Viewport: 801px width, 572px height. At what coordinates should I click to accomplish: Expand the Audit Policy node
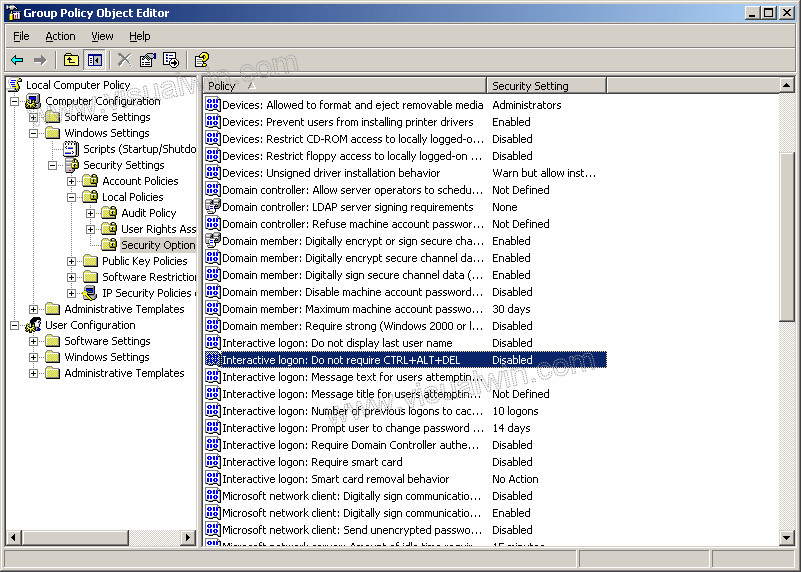(x=91, y=213)
